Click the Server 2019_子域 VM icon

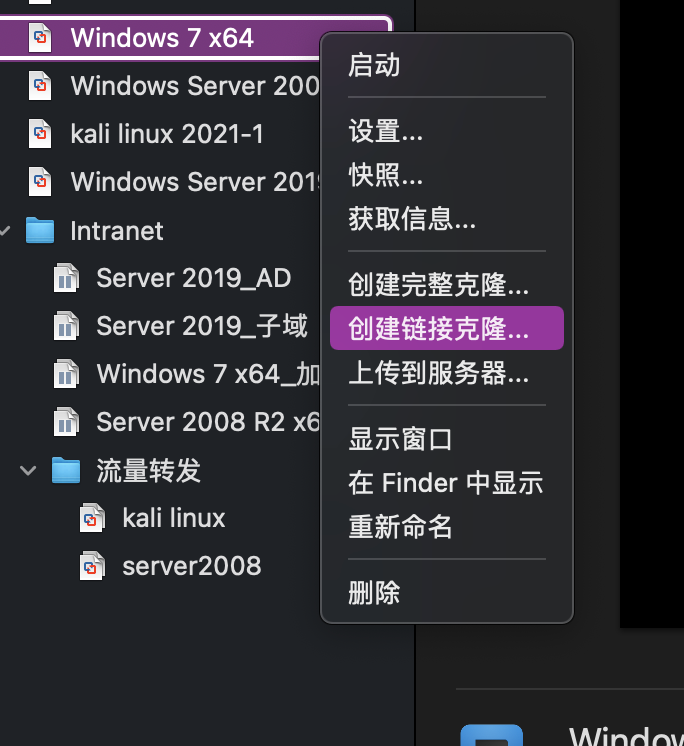pos(66,326)
